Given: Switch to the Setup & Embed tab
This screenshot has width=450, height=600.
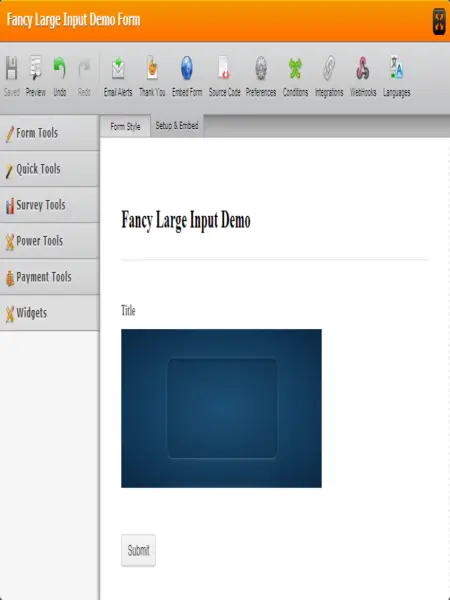Looking at the screenshot, I should click(177, 126).
